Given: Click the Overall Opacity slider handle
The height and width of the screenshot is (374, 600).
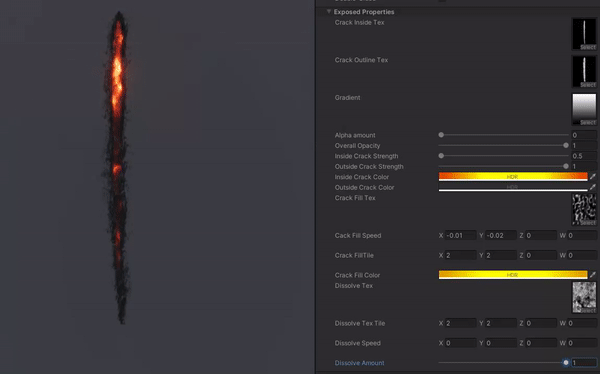Looking at the screenshot, I should point(566,145).
